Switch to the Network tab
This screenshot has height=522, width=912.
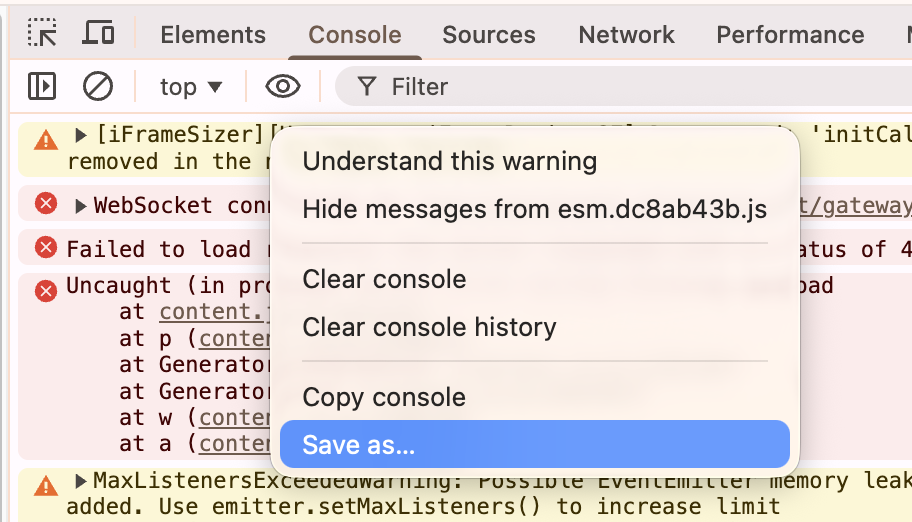point(626,35)
